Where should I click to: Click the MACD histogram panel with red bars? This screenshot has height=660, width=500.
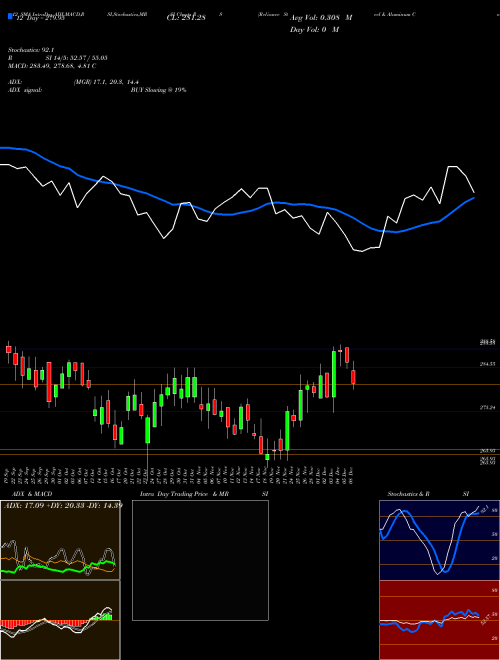pyautogui.click(x=60, y=620)
